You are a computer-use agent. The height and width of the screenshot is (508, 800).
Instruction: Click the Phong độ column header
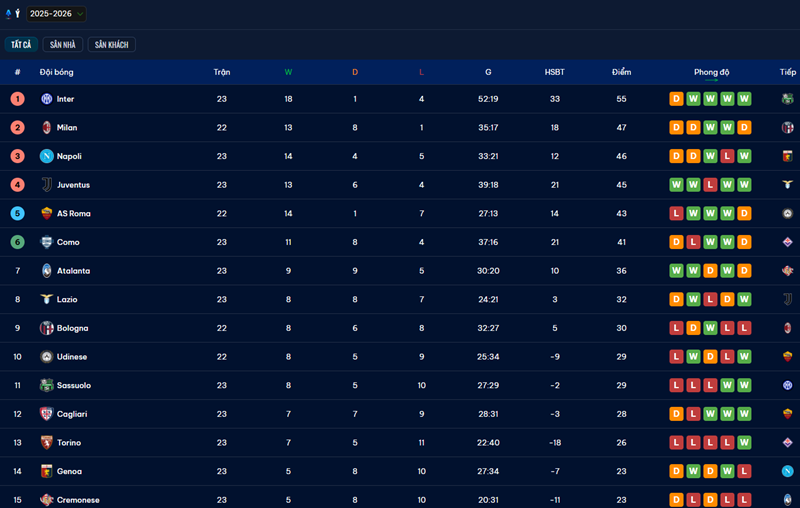[x=711, y=72]
